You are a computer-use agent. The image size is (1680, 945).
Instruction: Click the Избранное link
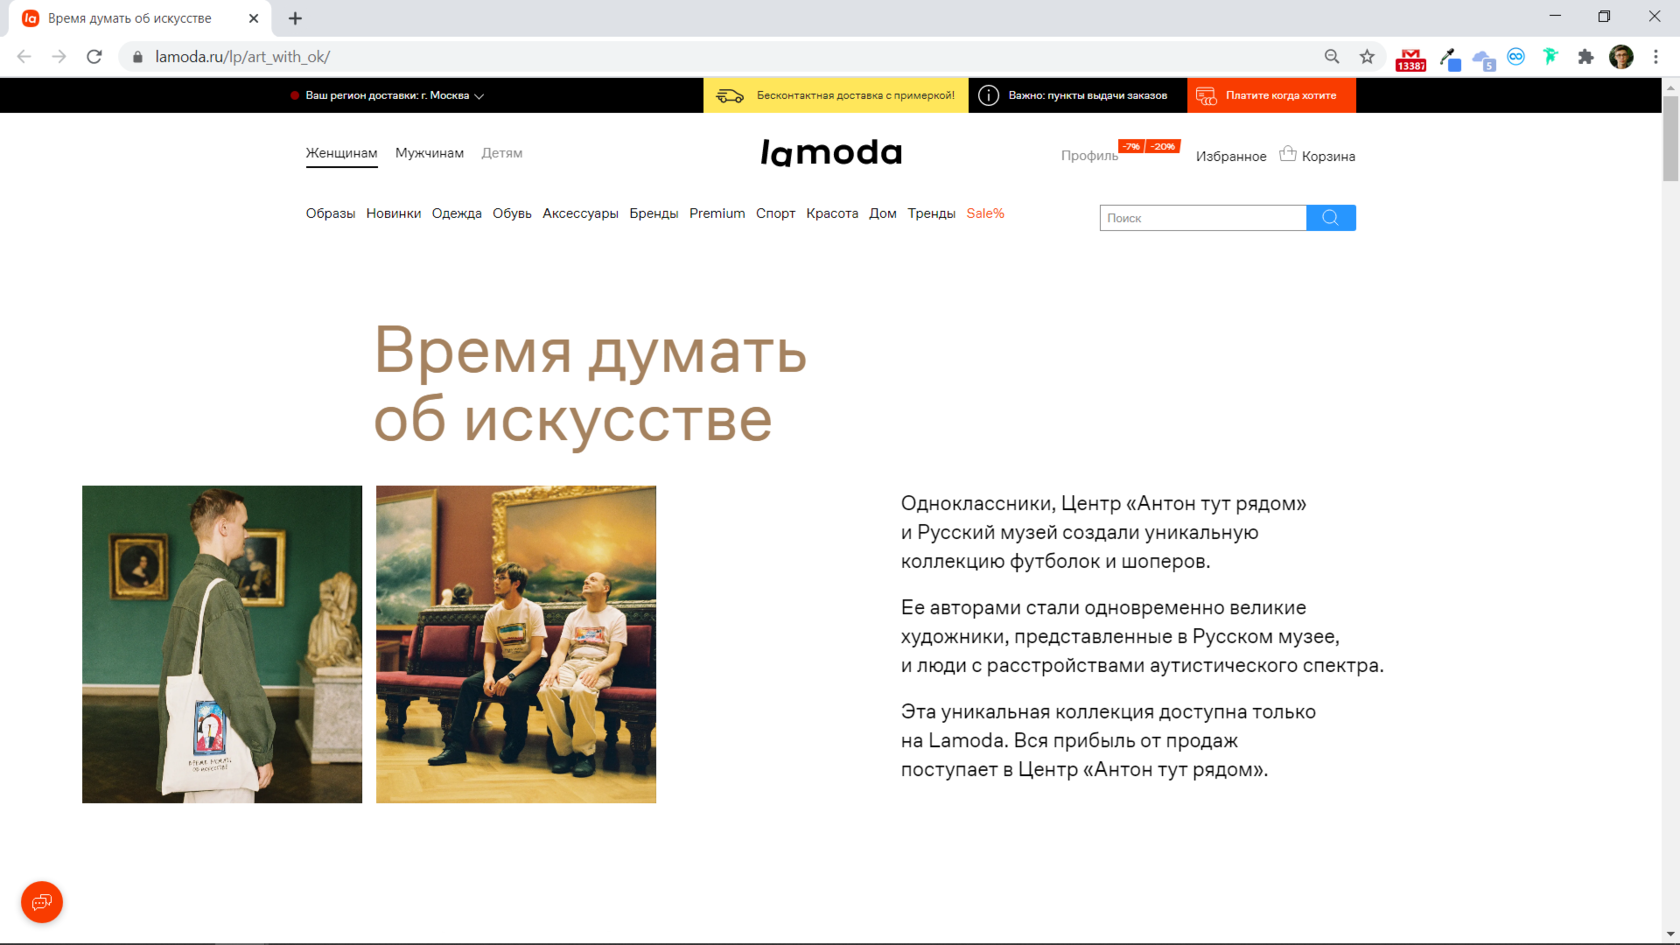(1231, 156)
